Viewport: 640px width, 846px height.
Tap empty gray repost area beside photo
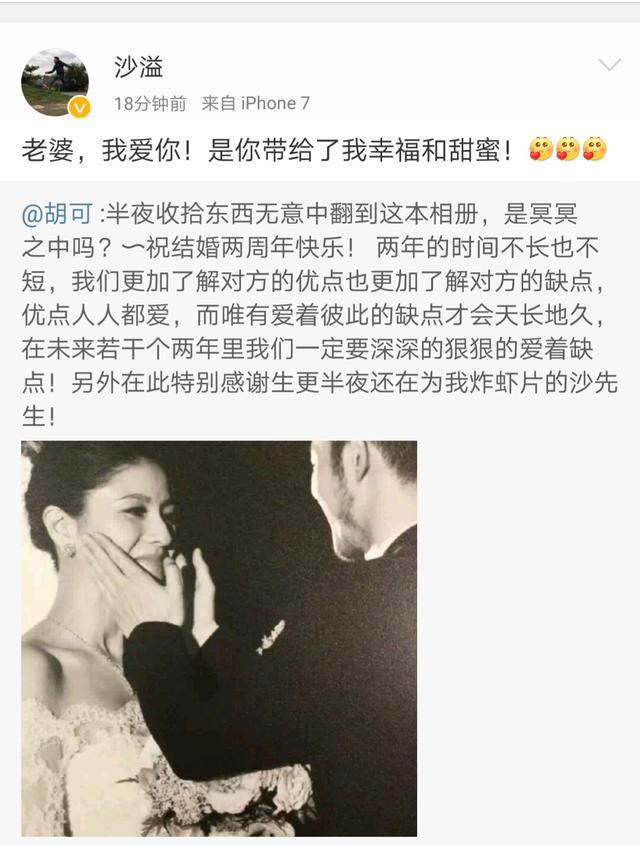[526, 637]
